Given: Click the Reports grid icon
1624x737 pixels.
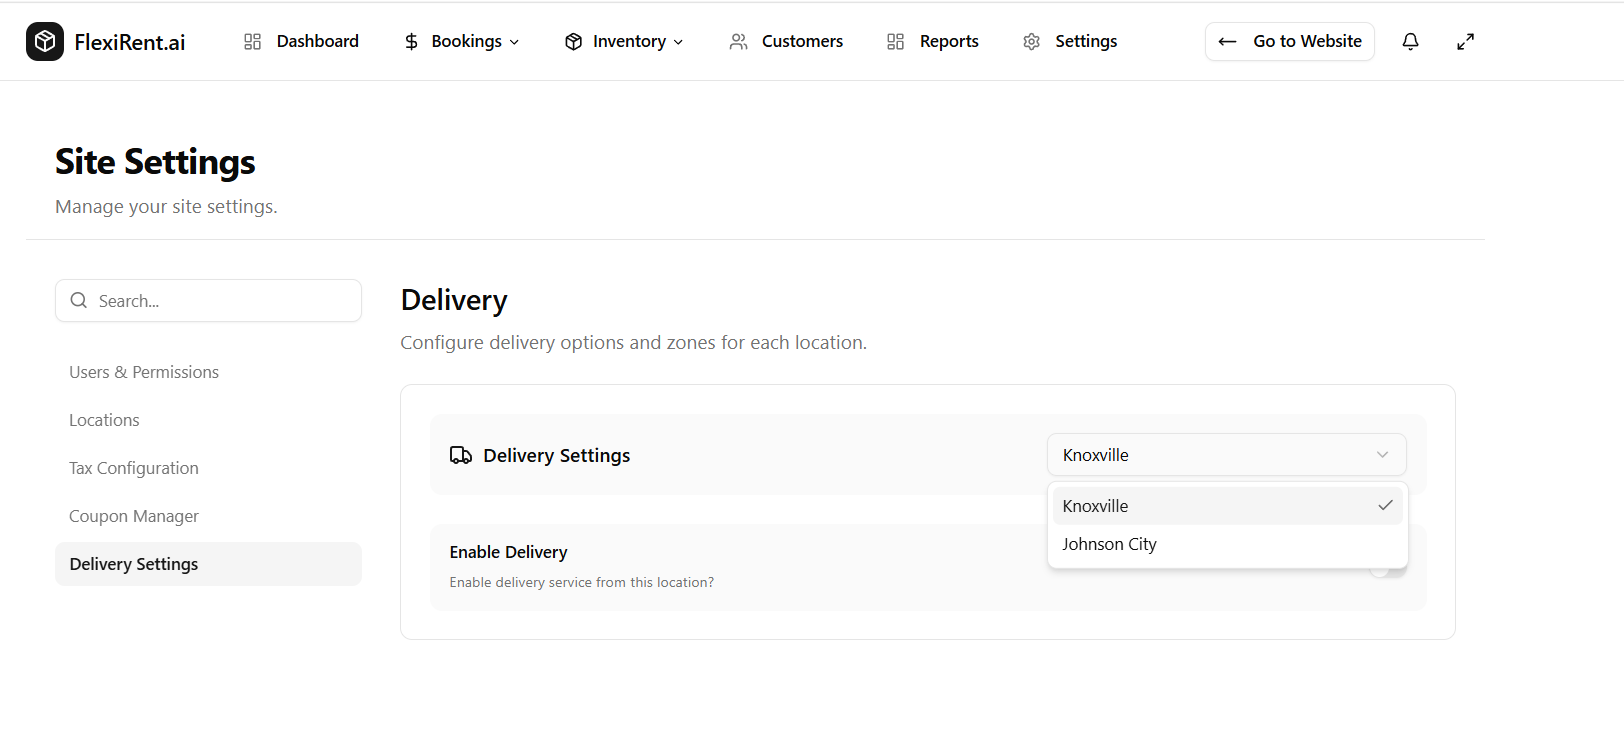Looking at the screenshot, I should 895,41.
